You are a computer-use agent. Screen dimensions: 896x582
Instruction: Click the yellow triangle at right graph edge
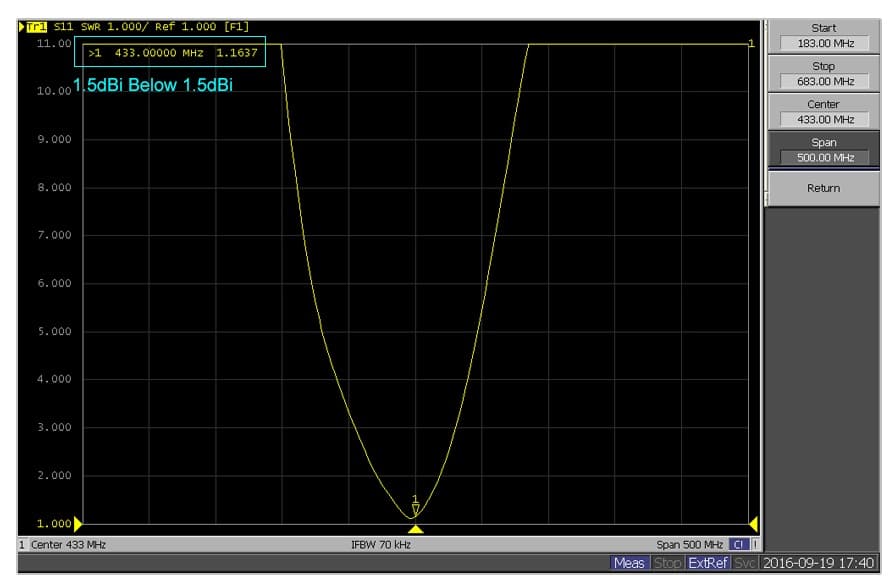click(753, 524)
